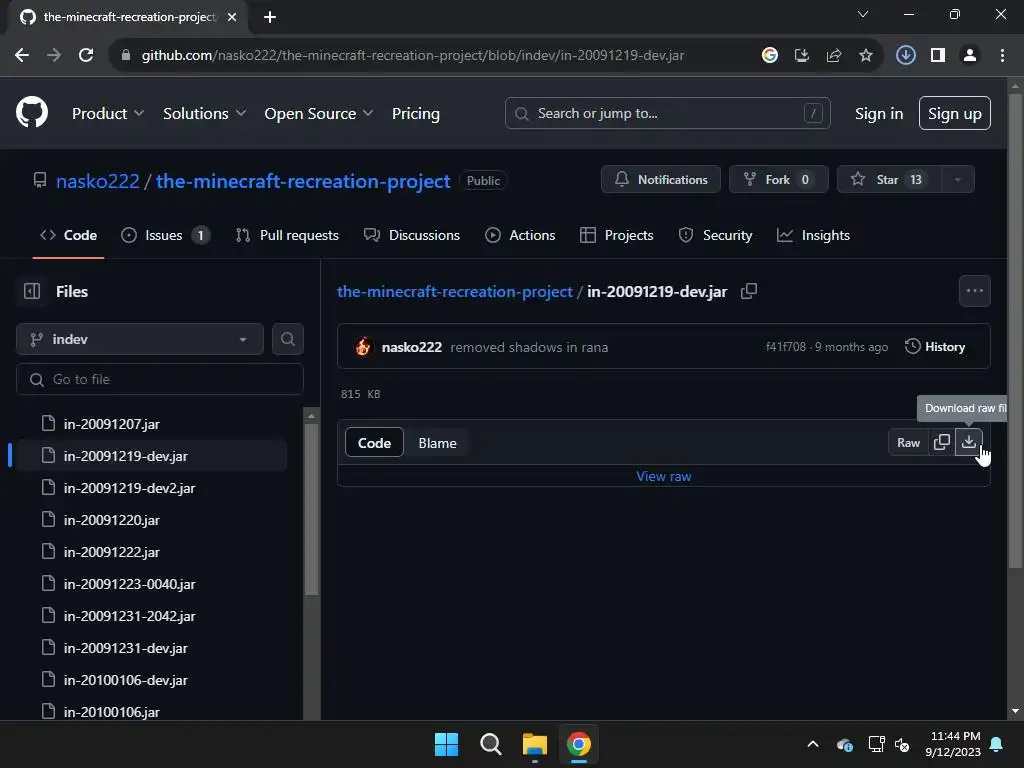Click commit hash f41f708
Image resolution: width=1024 pixels, height=768 pixels.
(x=786, y=347)
